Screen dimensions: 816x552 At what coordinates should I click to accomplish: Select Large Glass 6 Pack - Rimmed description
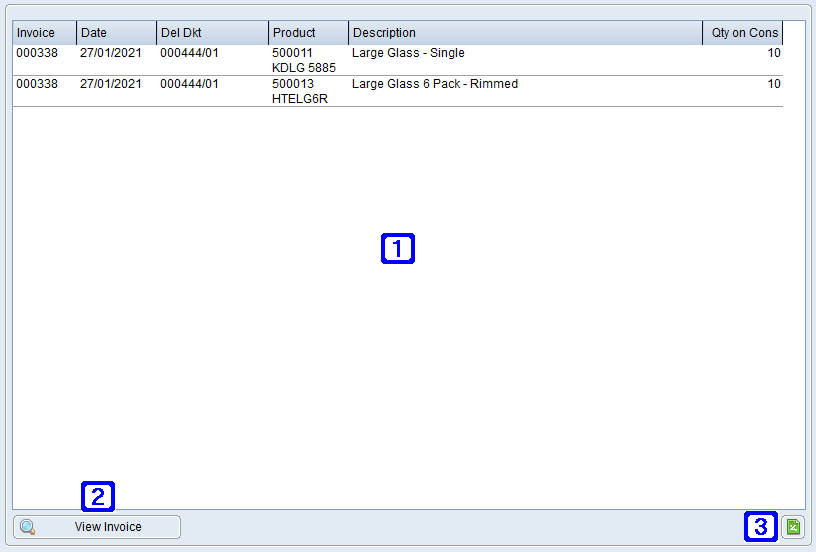click(x=435, y=84)
